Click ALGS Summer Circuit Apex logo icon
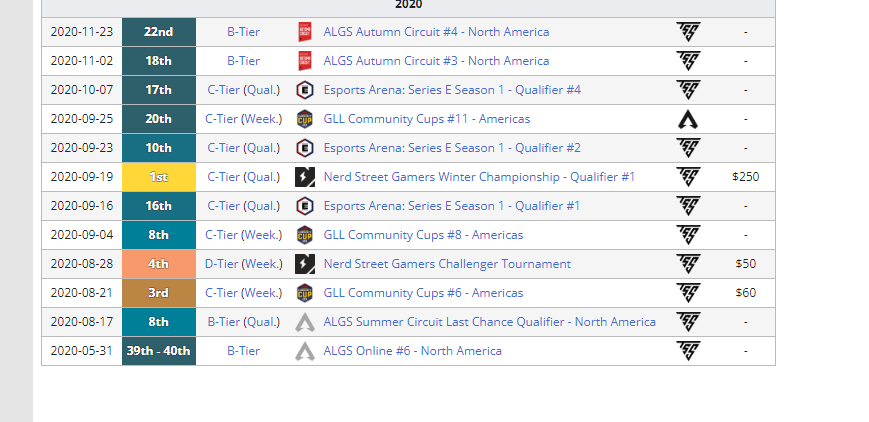 click(305, 322)
